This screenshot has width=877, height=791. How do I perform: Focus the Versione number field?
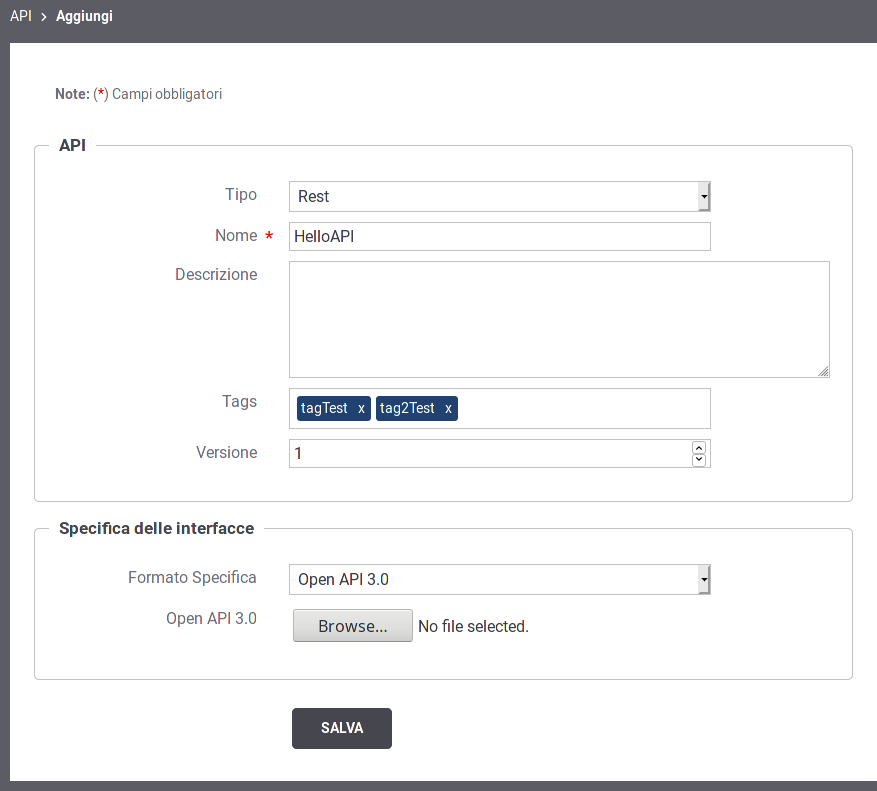point(489,453)
